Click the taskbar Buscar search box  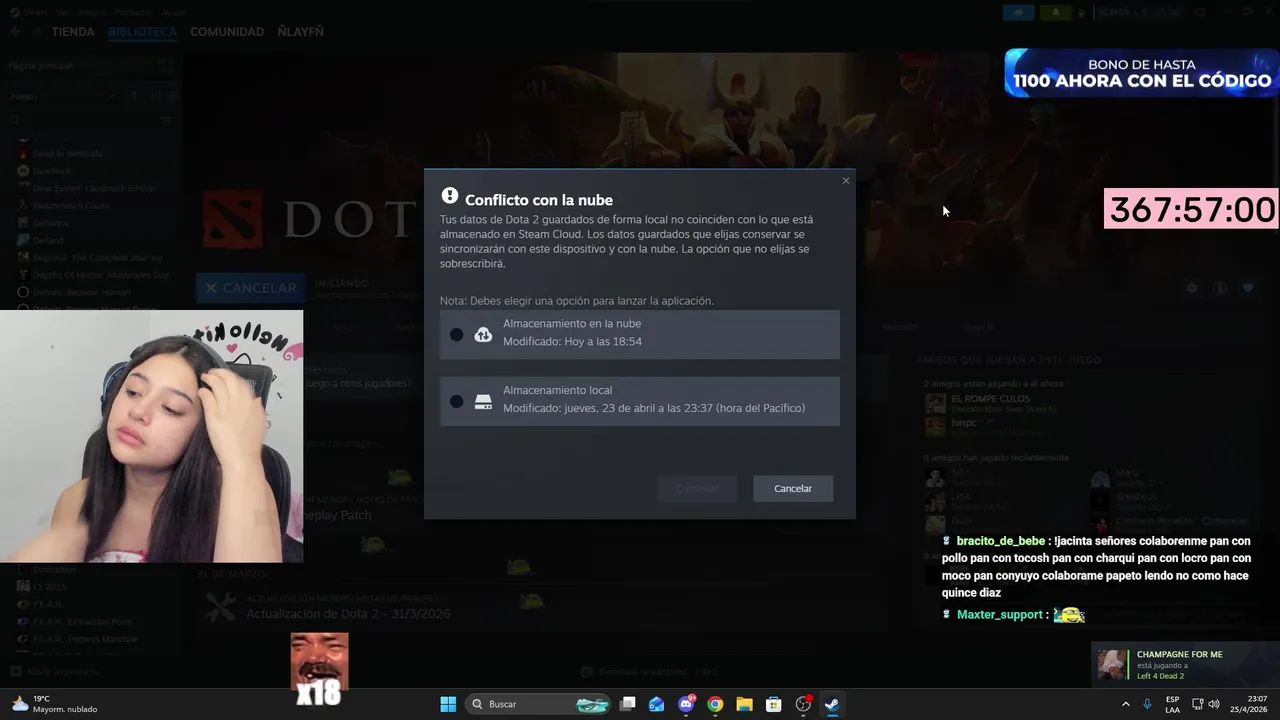540,704
